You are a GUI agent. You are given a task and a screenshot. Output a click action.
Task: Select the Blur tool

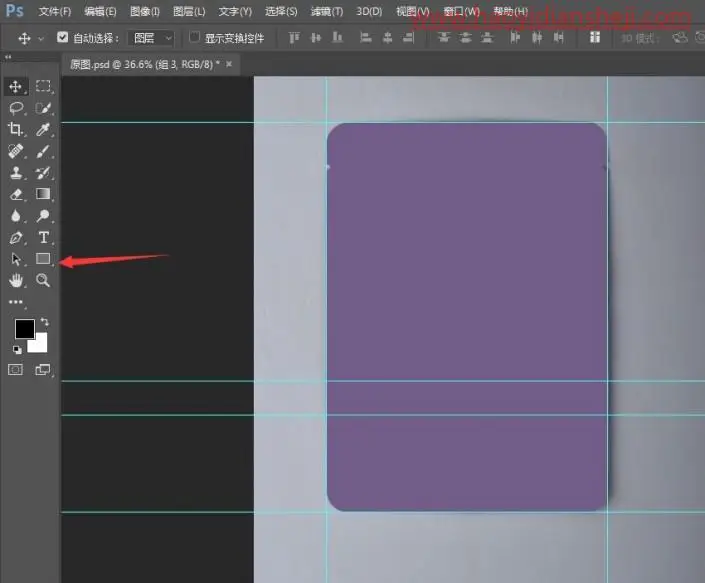(16, 216)
